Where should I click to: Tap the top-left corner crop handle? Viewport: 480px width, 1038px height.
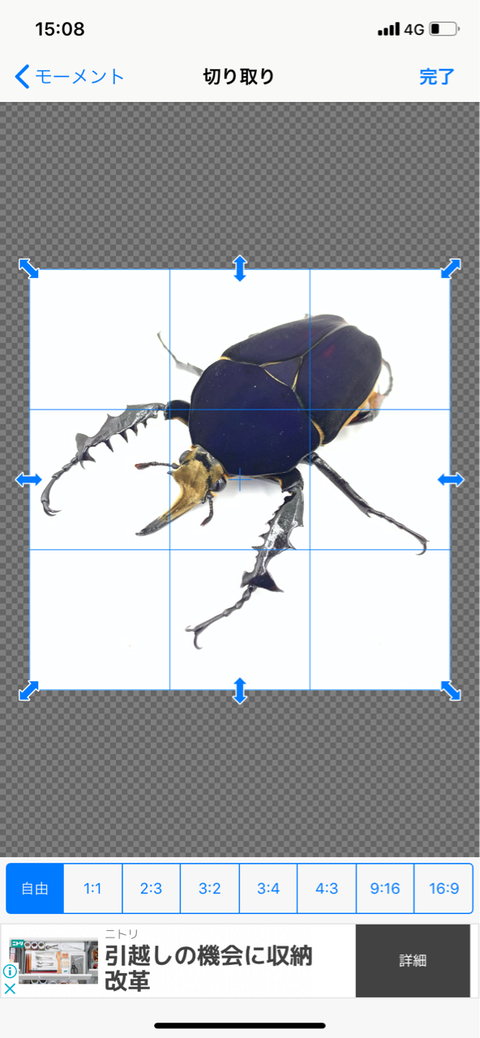point(28,268)
